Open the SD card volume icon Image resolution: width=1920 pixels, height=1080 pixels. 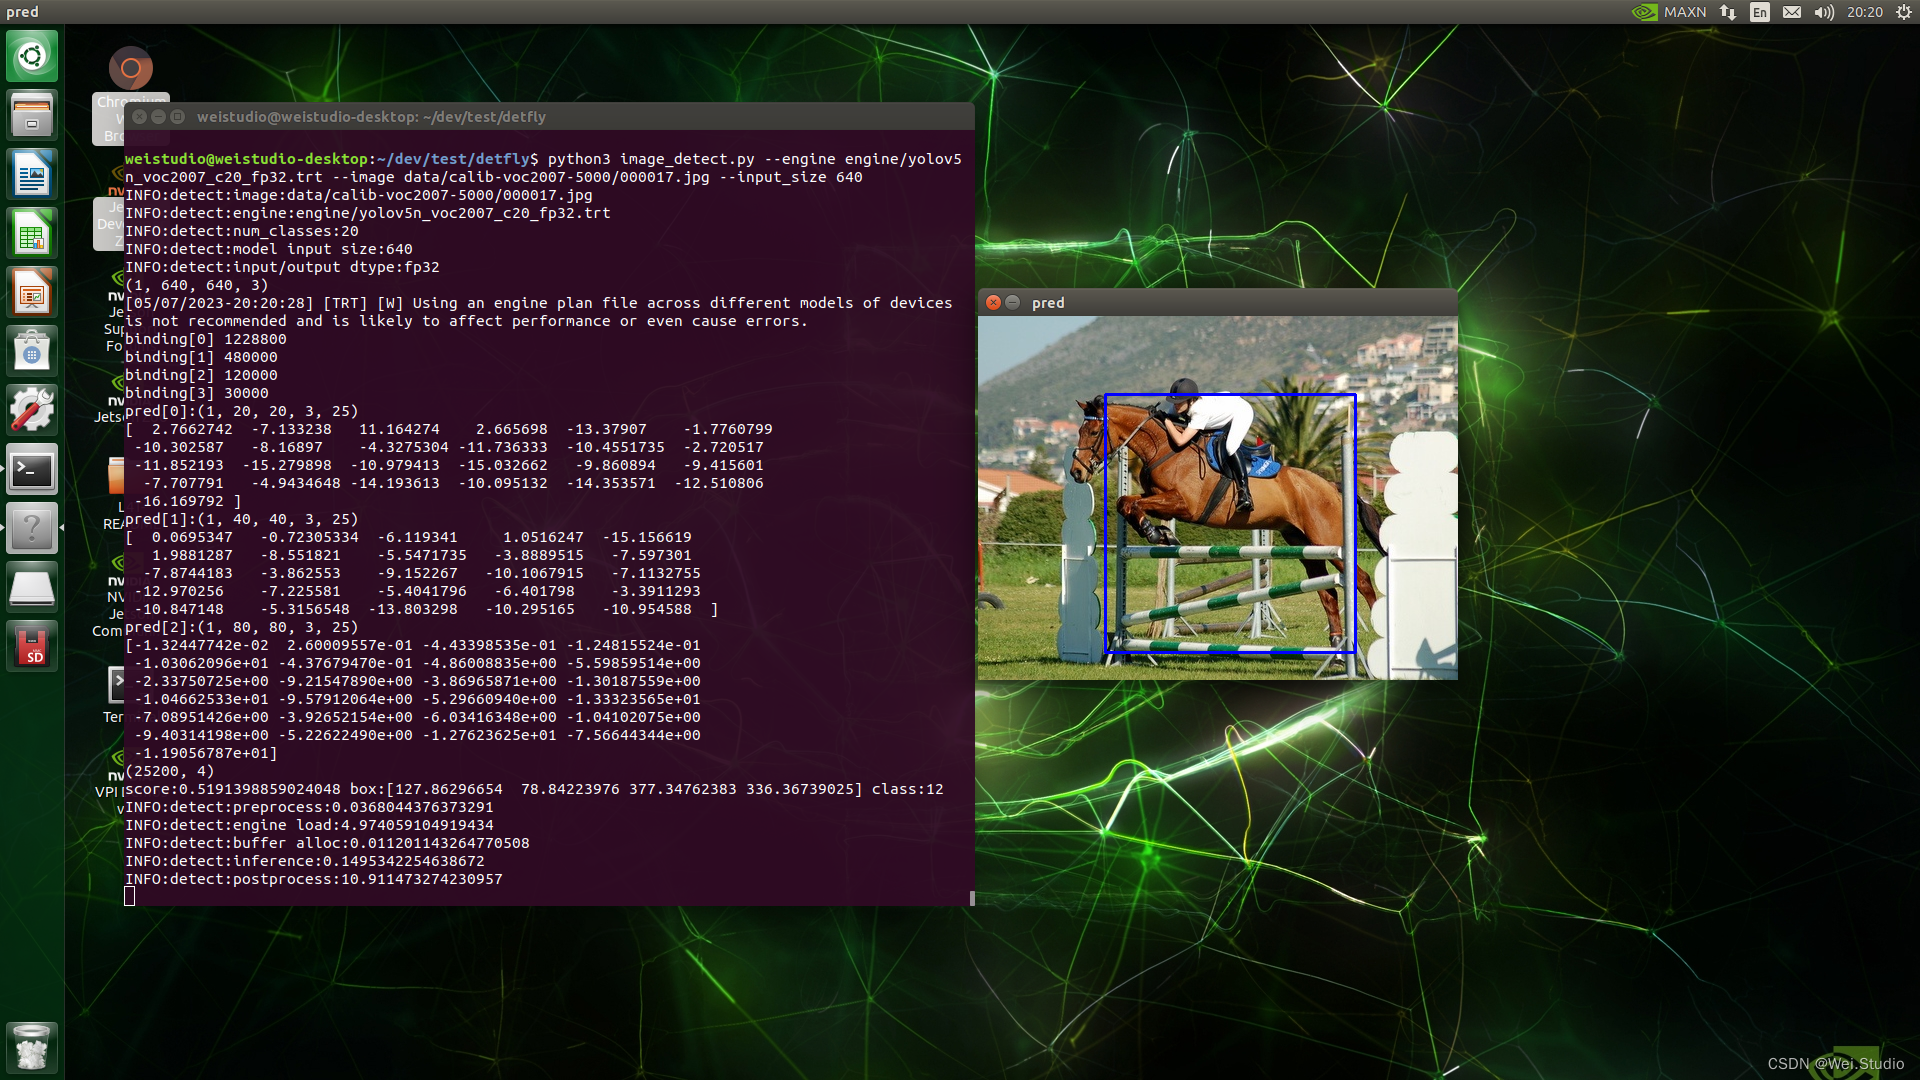point(32,646)
